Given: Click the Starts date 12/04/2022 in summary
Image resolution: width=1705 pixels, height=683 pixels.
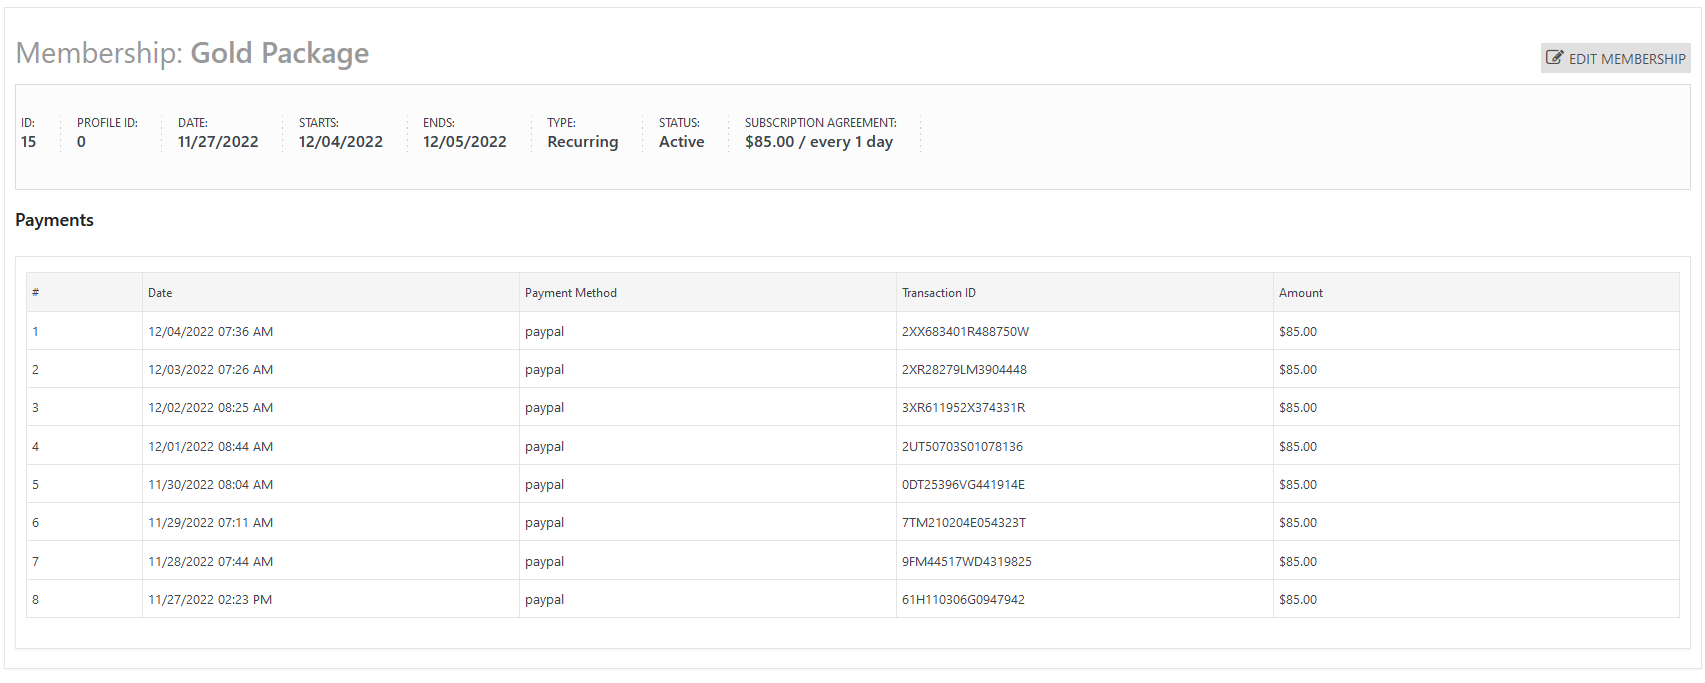Looking at the screenshot, I should pyautogui.click(x=341, y=142).
